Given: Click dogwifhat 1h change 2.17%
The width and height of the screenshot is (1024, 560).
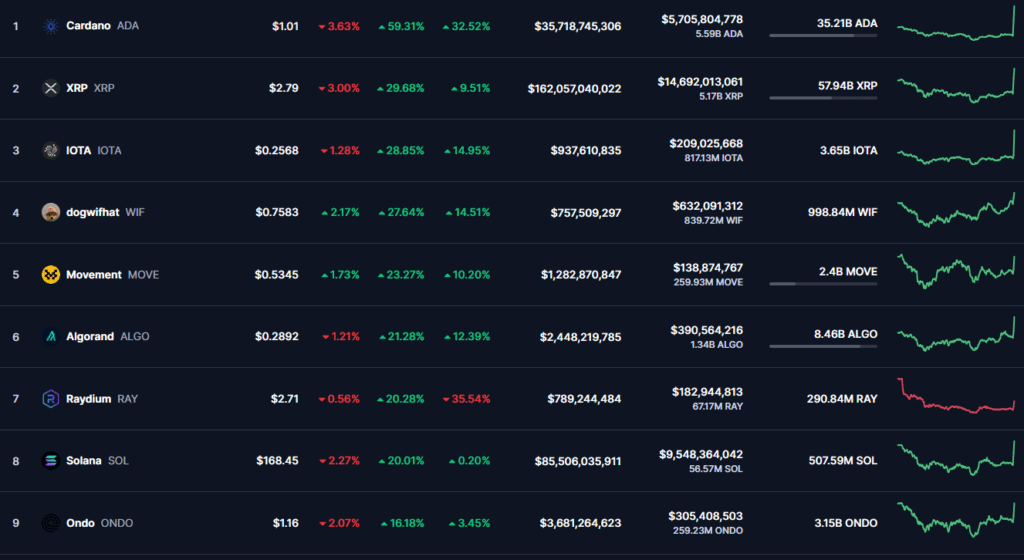Looking at the screenshot, I should [340, 212].
